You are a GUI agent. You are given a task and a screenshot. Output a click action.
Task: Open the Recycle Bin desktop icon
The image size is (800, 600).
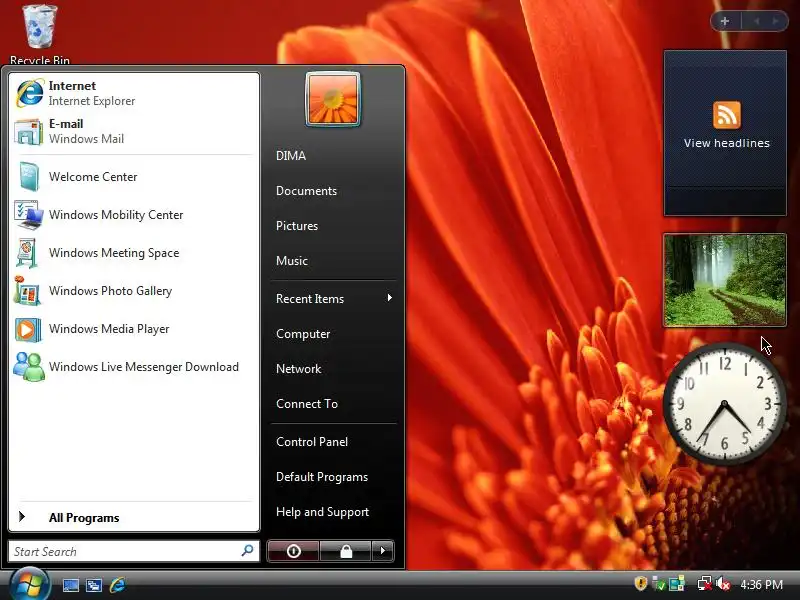(40, 33)
